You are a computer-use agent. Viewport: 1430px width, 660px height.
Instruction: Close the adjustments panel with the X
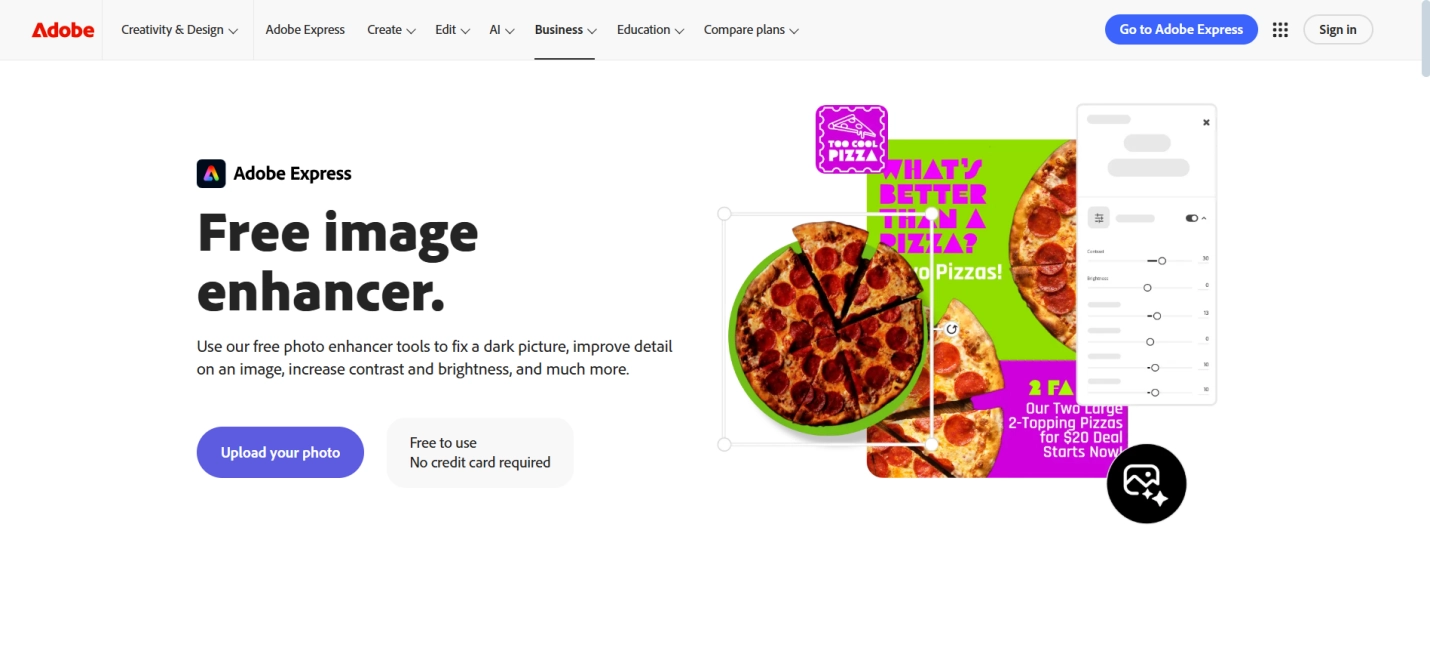[1206, 122]
